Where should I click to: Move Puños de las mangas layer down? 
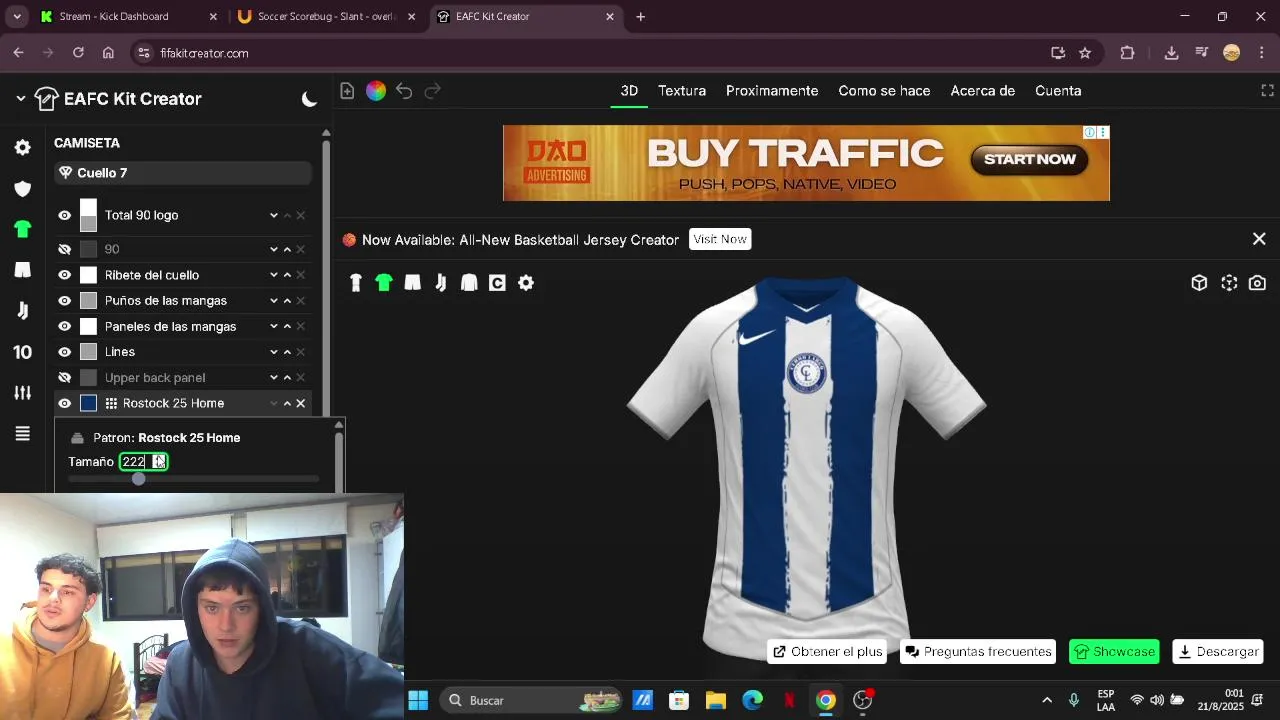(273, 301)
